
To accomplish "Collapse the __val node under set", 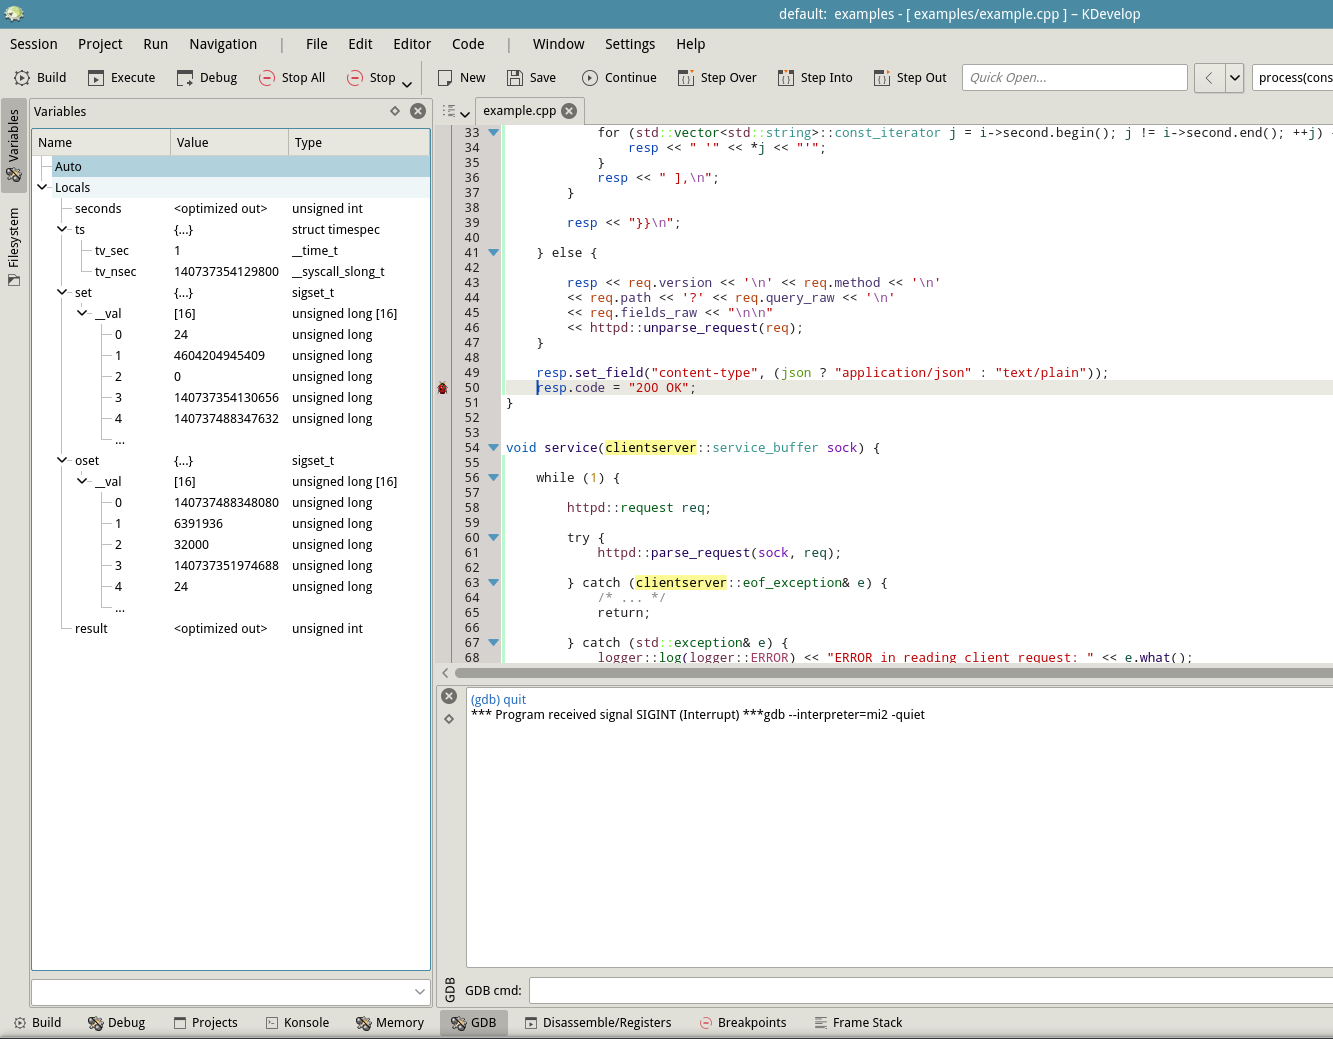I will (82, 313).
